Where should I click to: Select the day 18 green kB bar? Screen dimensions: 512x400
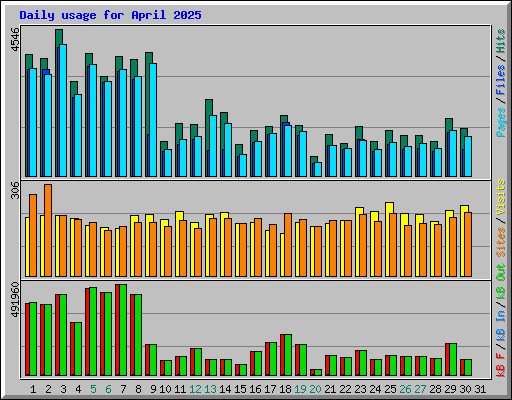click(x=288, y=355)
